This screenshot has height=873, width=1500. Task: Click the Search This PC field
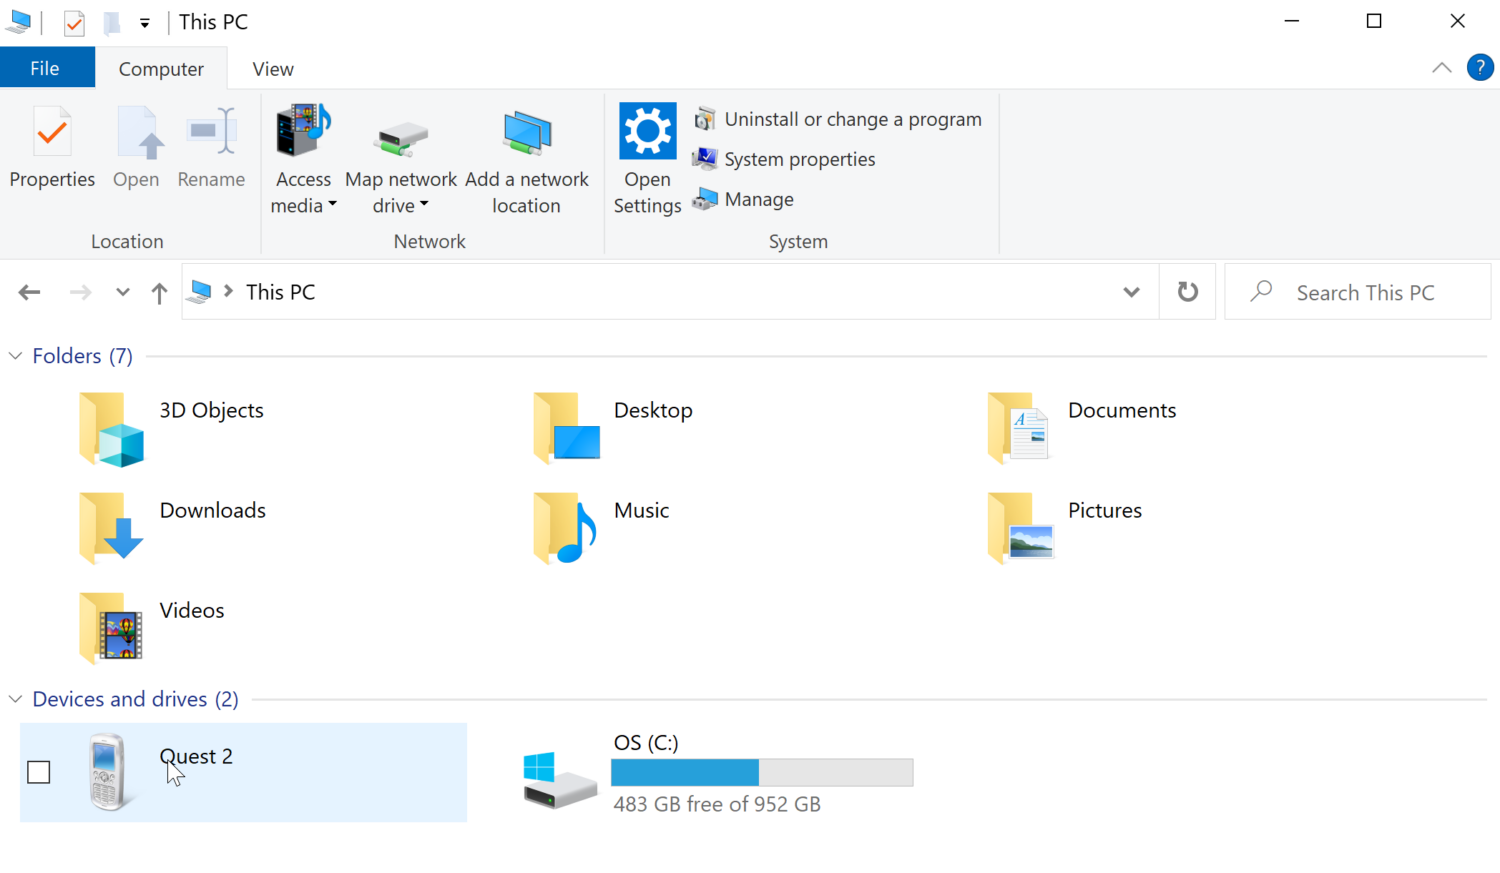coord(1364,292)
